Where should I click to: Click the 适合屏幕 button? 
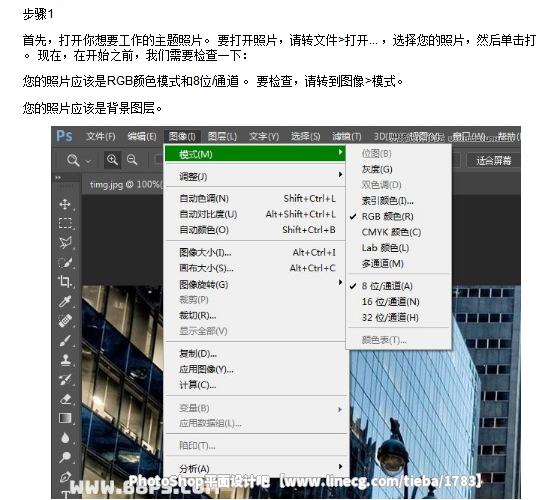click(494, 160)
